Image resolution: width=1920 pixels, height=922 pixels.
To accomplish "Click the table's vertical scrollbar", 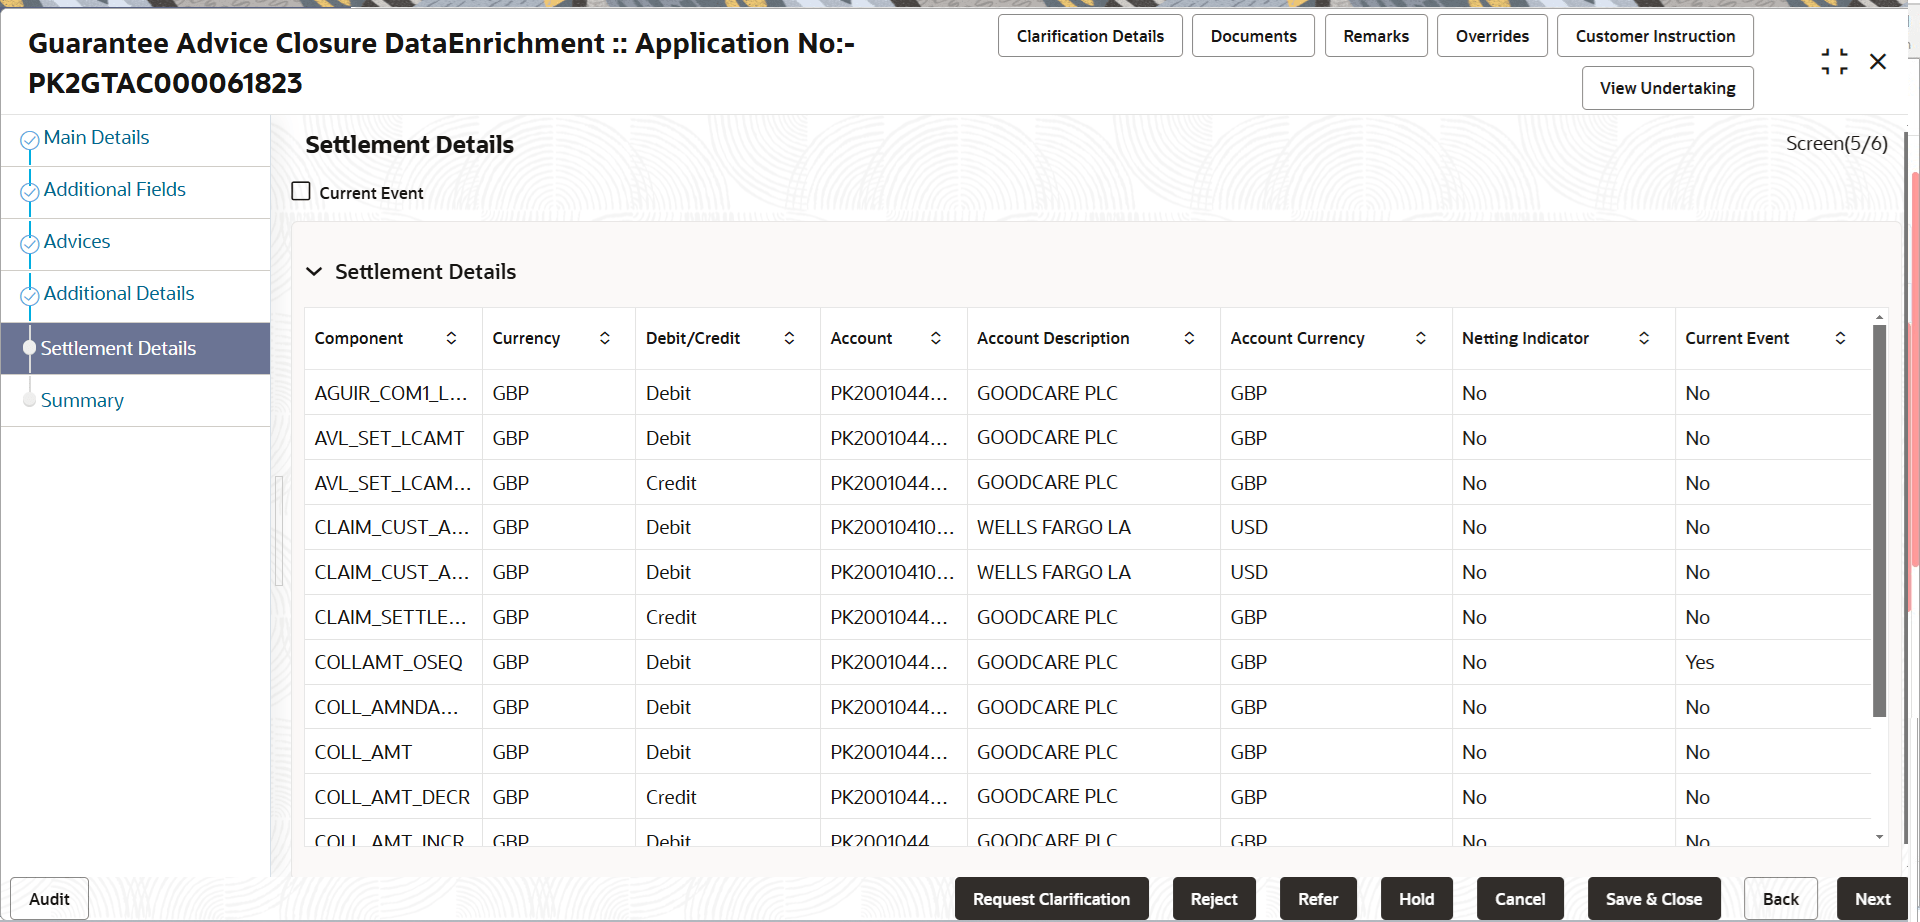I will (1880, 520).
